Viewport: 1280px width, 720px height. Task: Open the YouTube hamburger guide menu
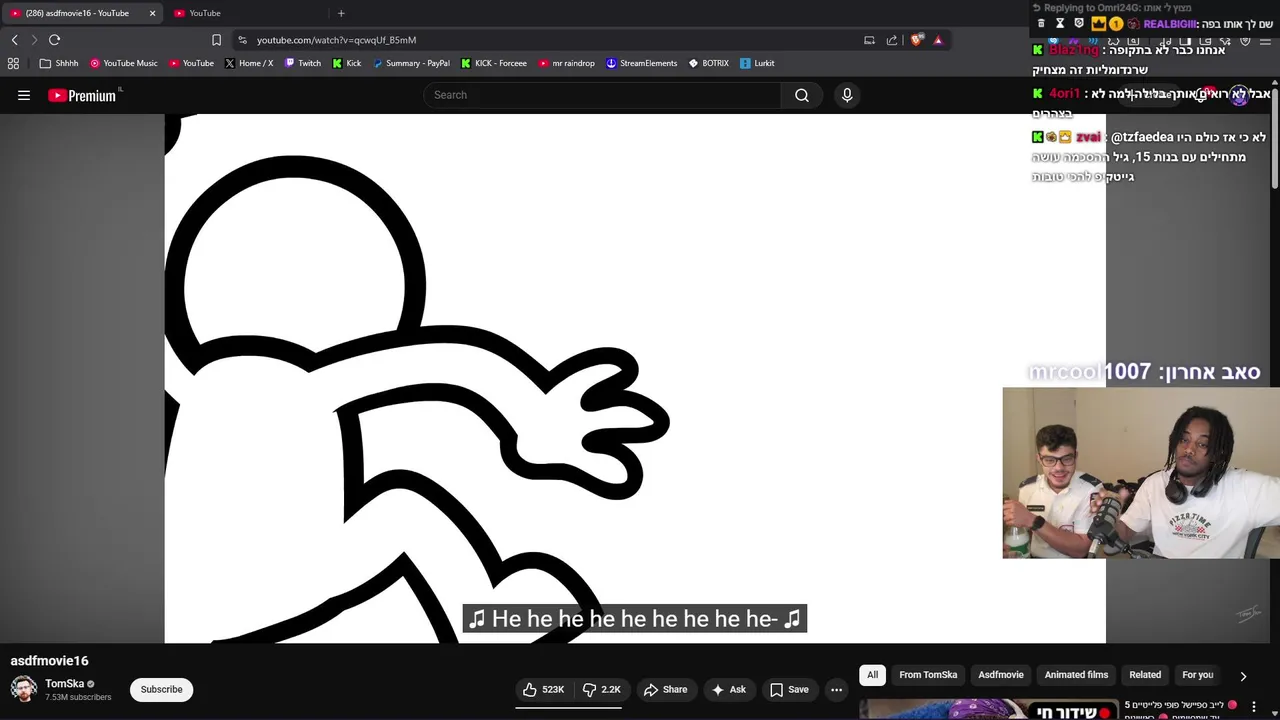pyautogui.click(x=24, y=95)
